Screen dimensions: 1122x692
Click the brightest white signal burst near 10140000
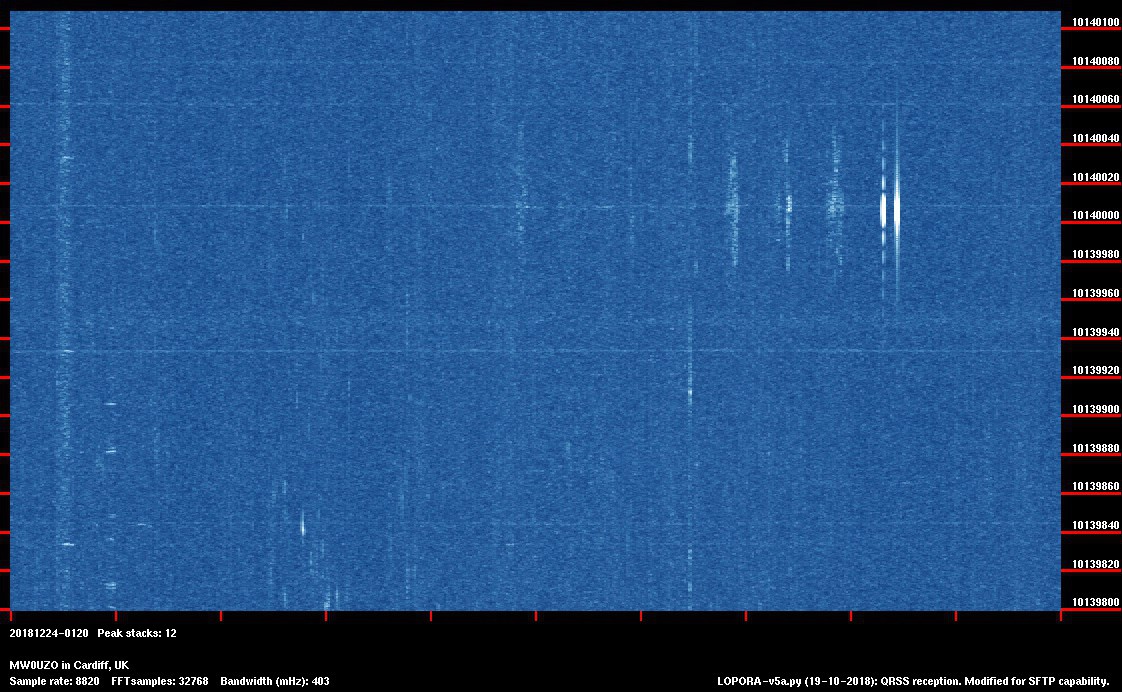(896, 208)
